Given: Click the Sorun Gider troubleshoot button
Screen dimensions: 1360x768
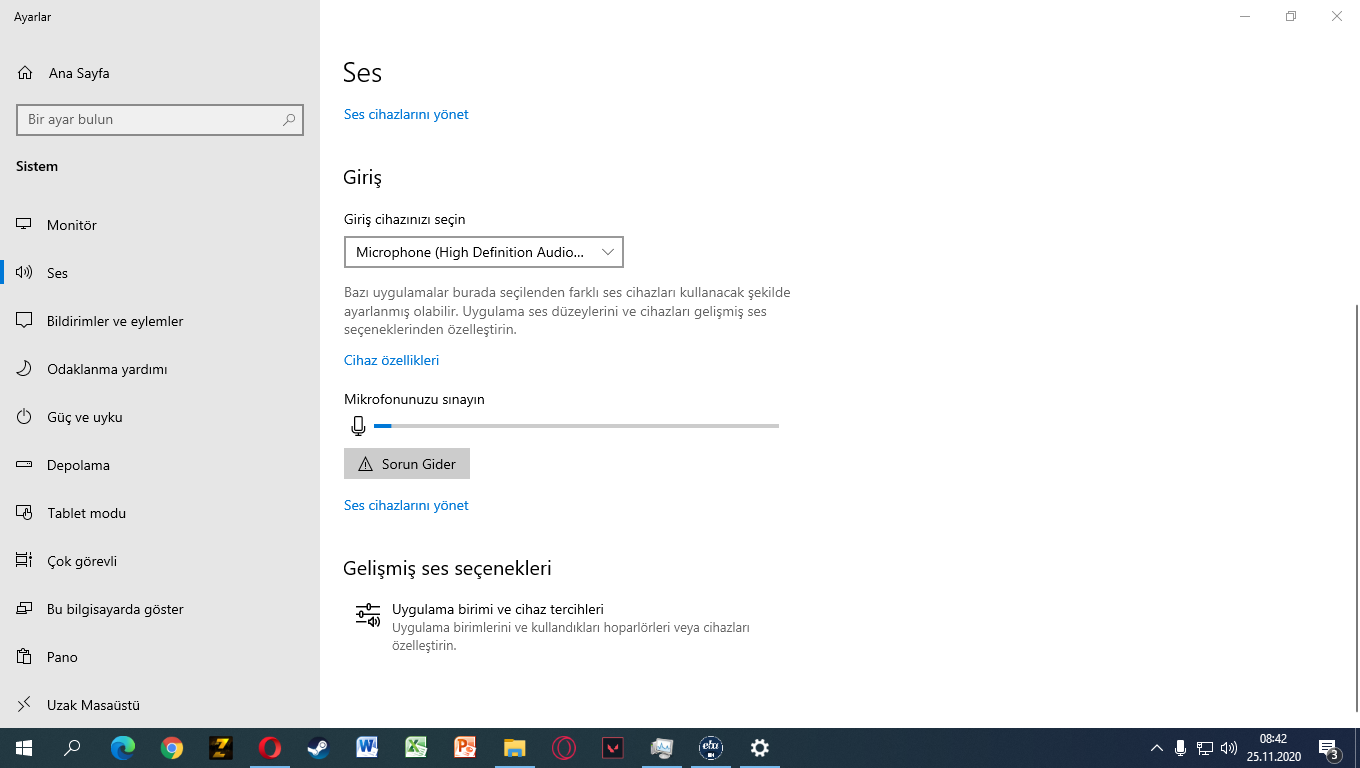Looking at the screenshot, I should click(407, 464).
